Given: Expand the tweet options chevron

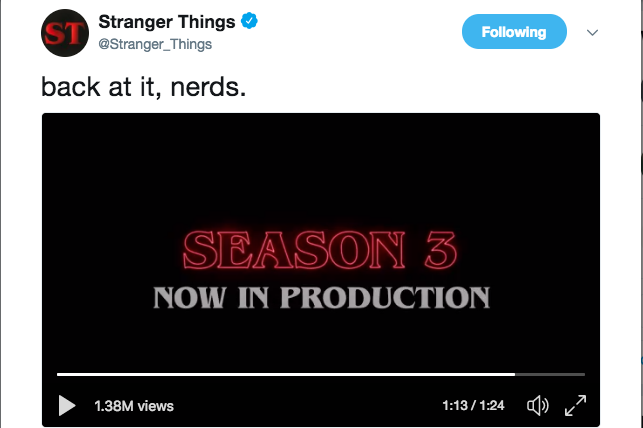Looking at the screenshot, I should [x=592, y=32].
